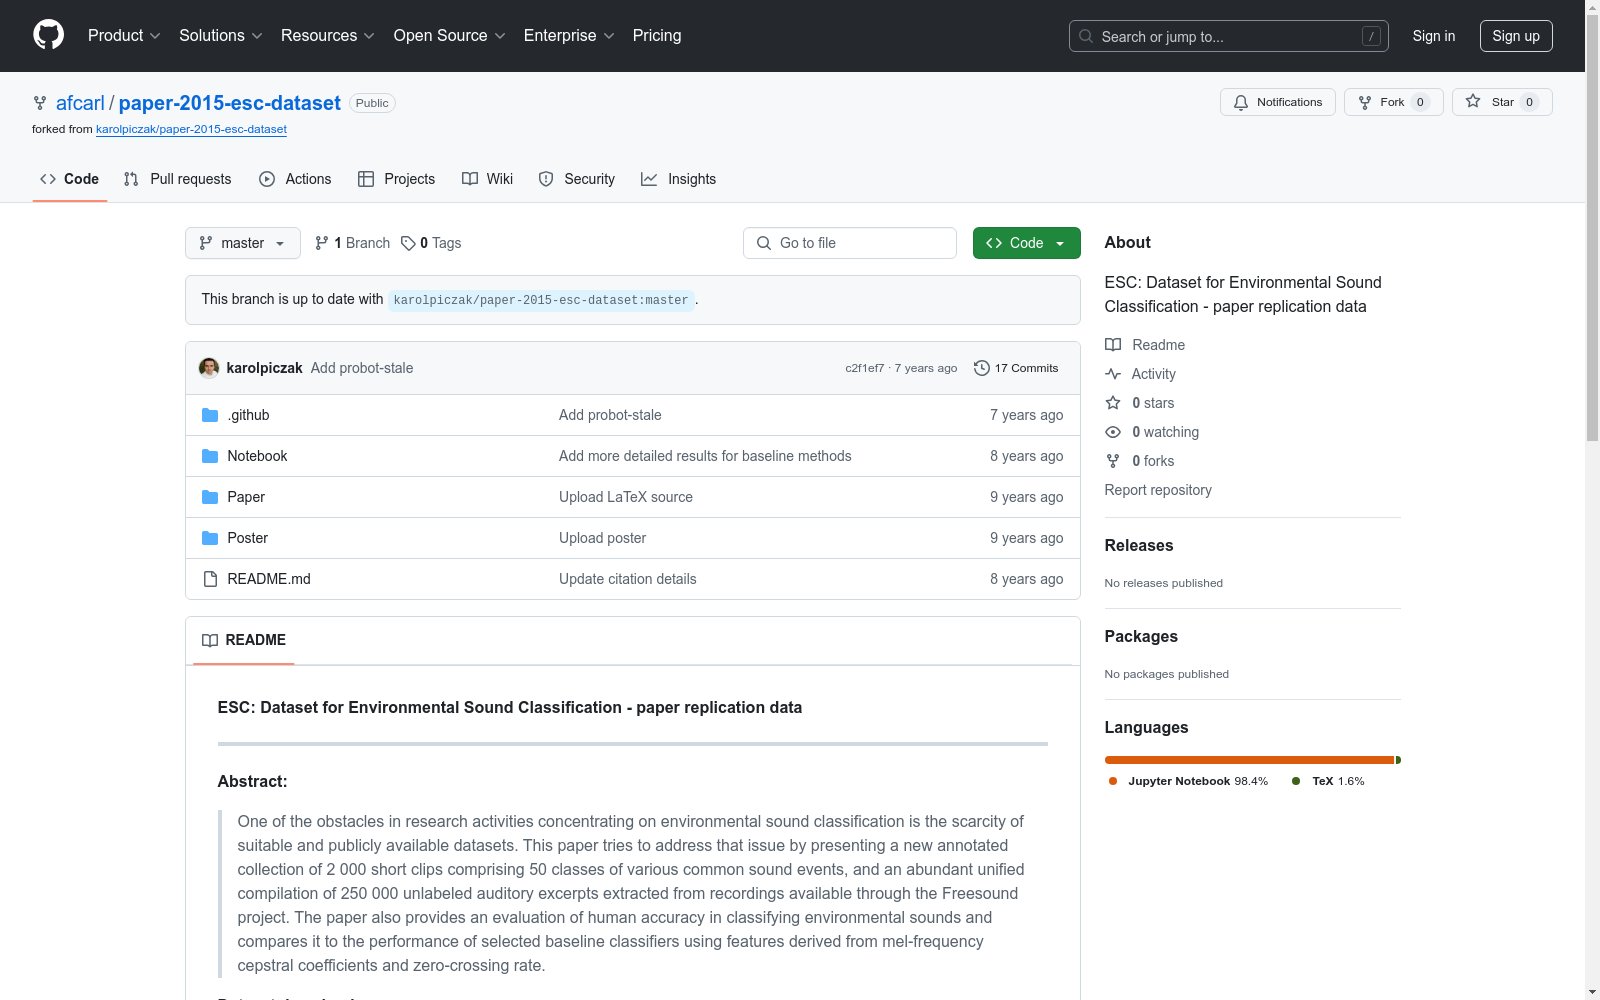Viewport: 1600px width, 1000px height.
Task: Open TeX 1.6% language link
Action: click(x=1328, y=781)
